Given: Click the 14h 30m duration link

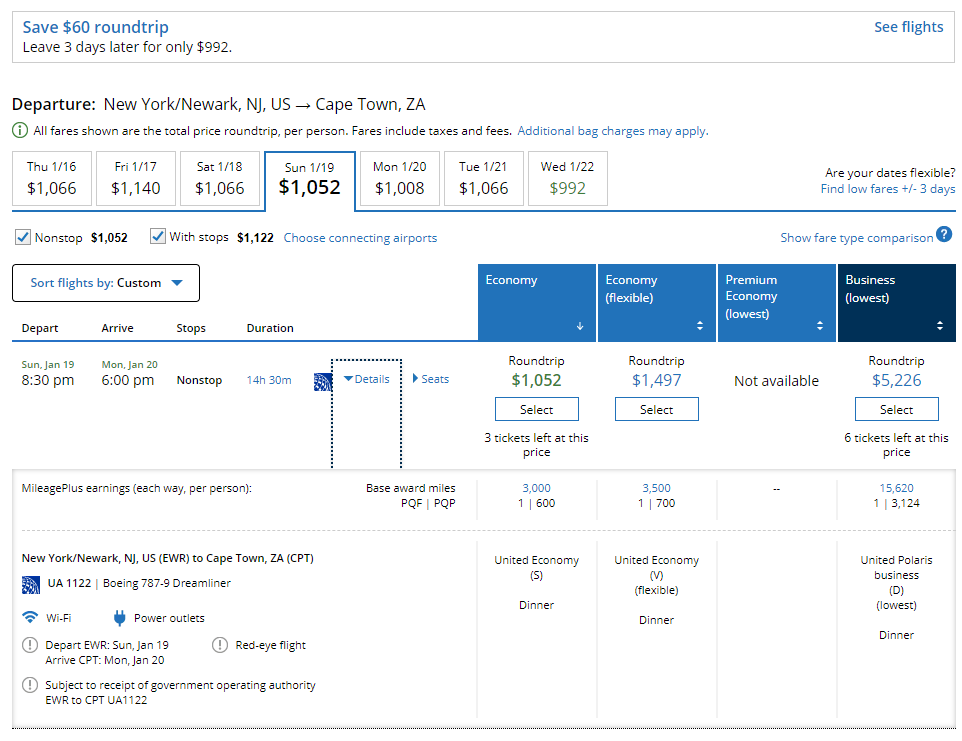Looking at the screenshot, I should tap(269, 380).
